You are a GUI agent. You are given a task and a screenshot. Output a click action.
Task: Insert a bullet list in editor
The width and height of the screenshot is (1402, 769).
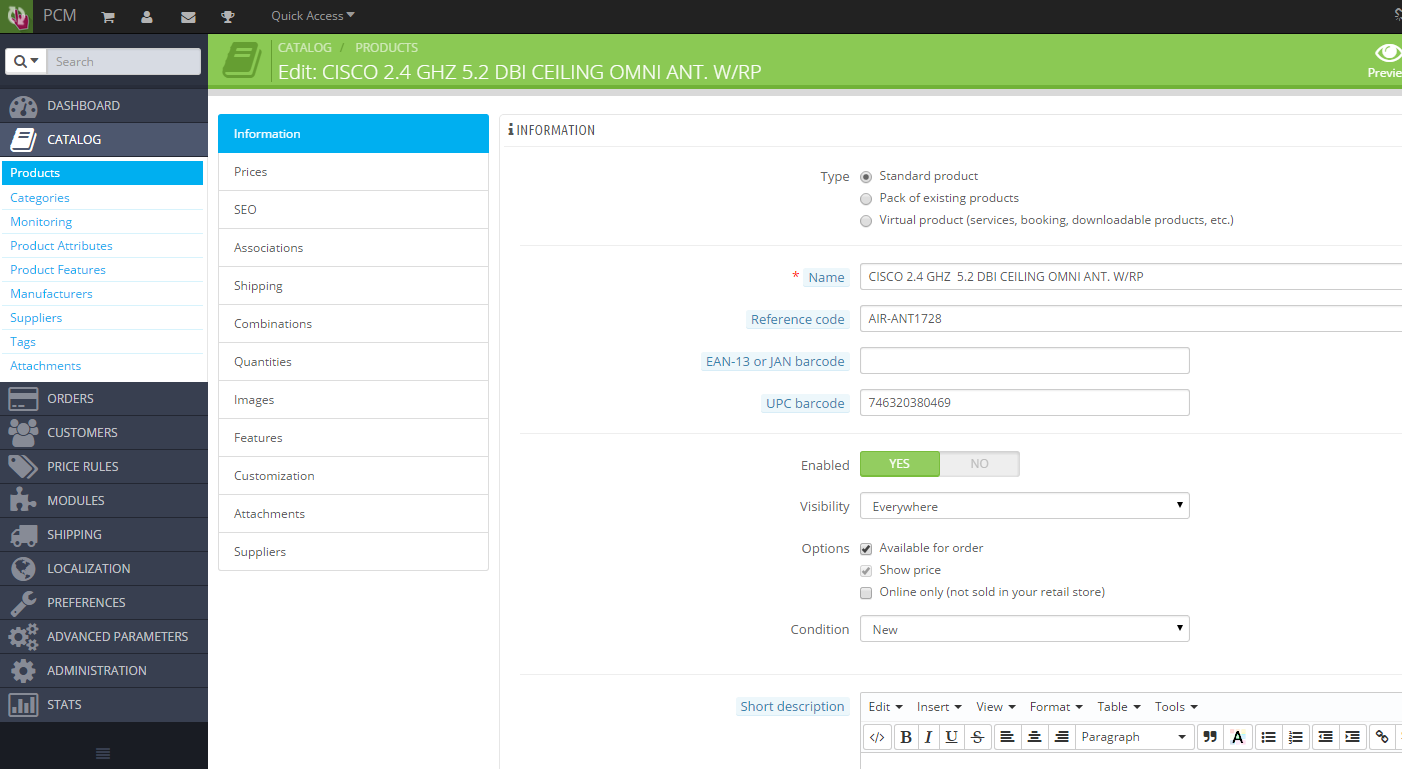pyautogui.click(x=1269, y=737)
